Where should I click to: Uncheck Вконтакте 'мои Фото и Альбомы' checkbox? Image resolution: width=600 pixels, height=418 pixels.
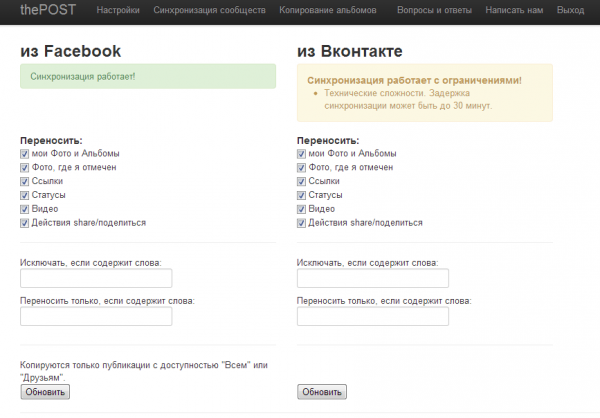pyautogui.click(x=301, y=154)
